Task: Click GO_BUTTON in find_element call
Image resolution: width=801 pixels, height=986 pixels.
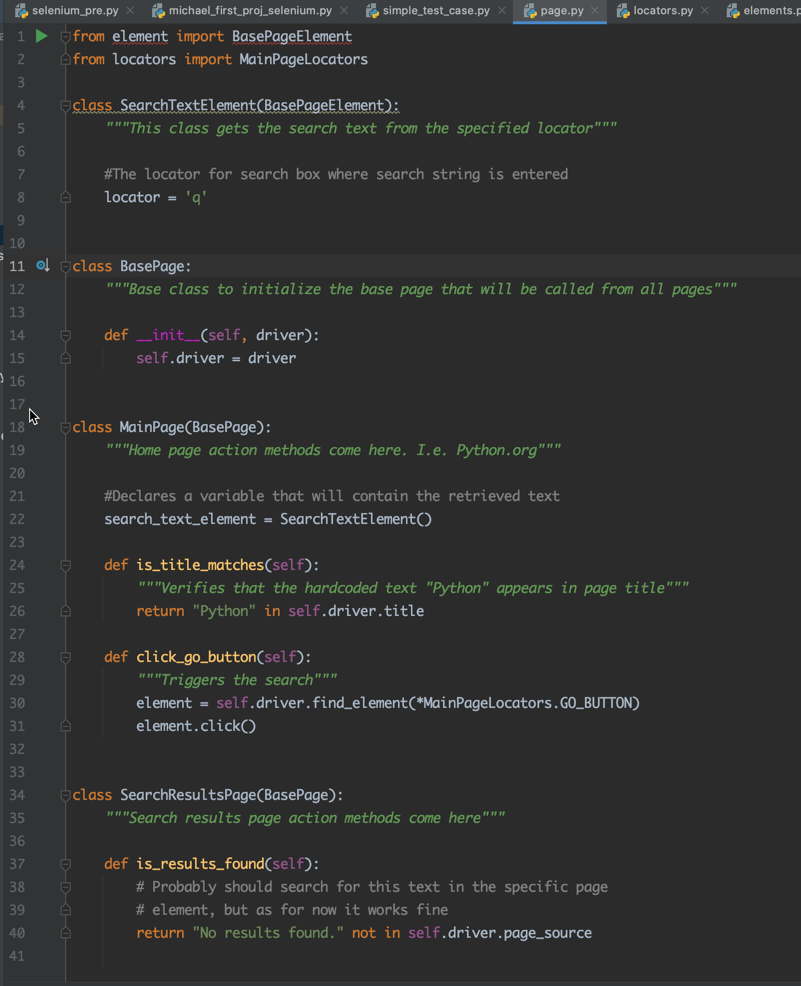Action: coord(596,703)
